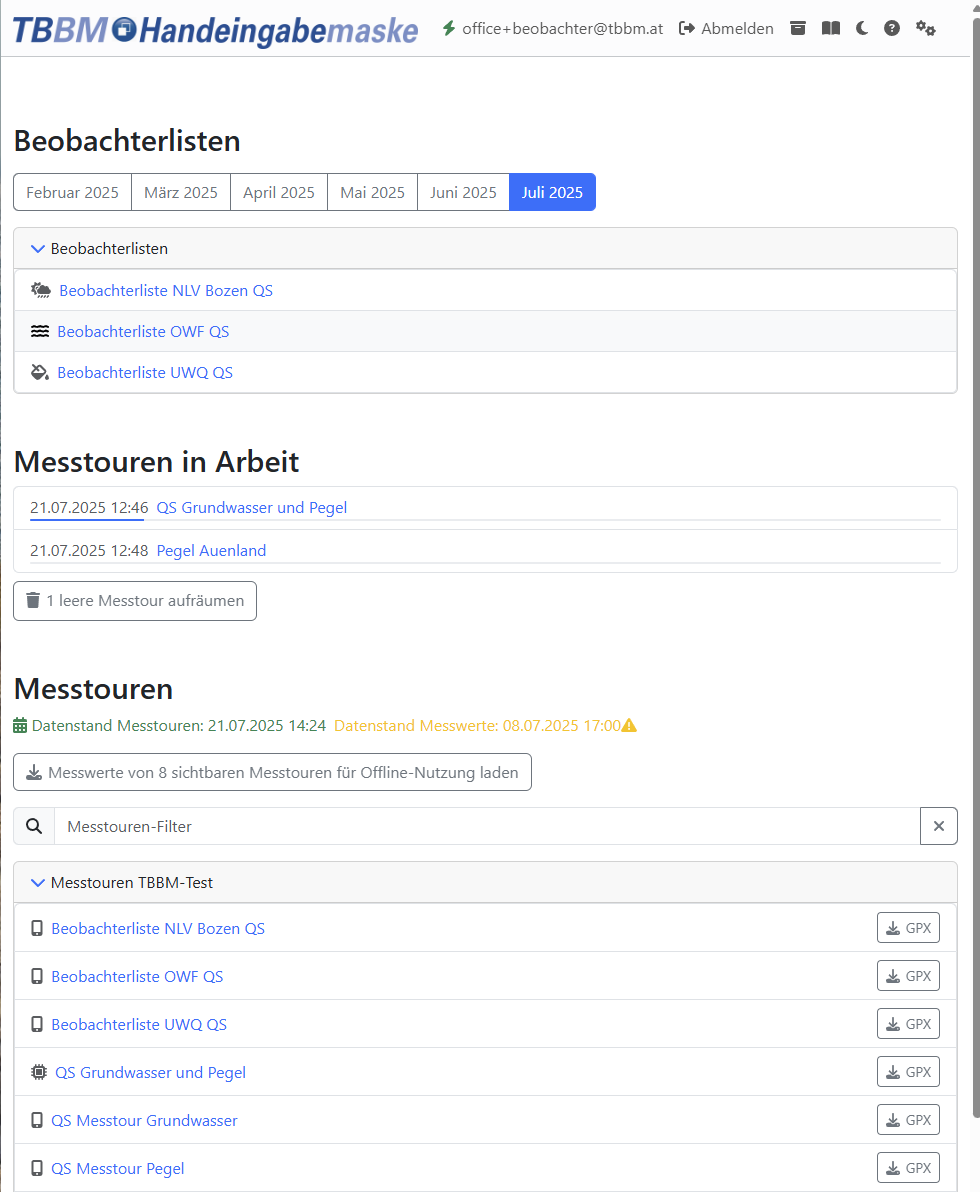
Task: Select the Juli 2025 tab
Action: (552, 192)
